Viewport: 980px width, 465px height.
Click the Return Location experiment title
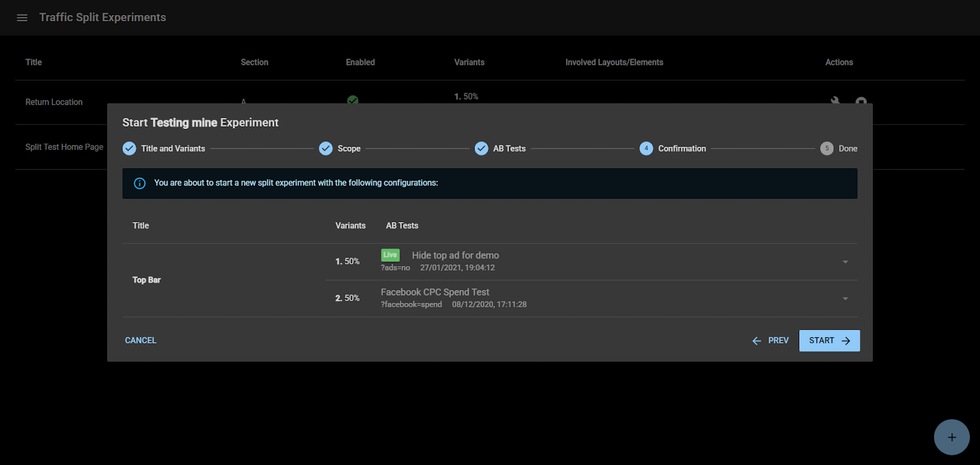pos(54,102)
